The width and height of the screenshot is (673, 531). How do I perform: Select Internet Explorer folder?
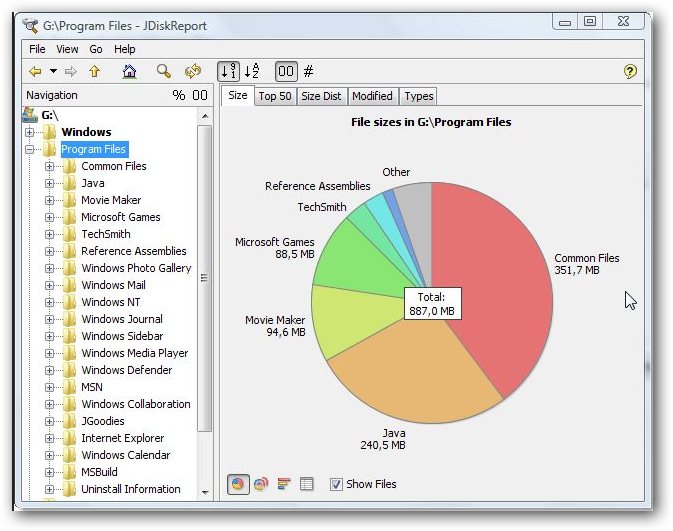(123, 438)
